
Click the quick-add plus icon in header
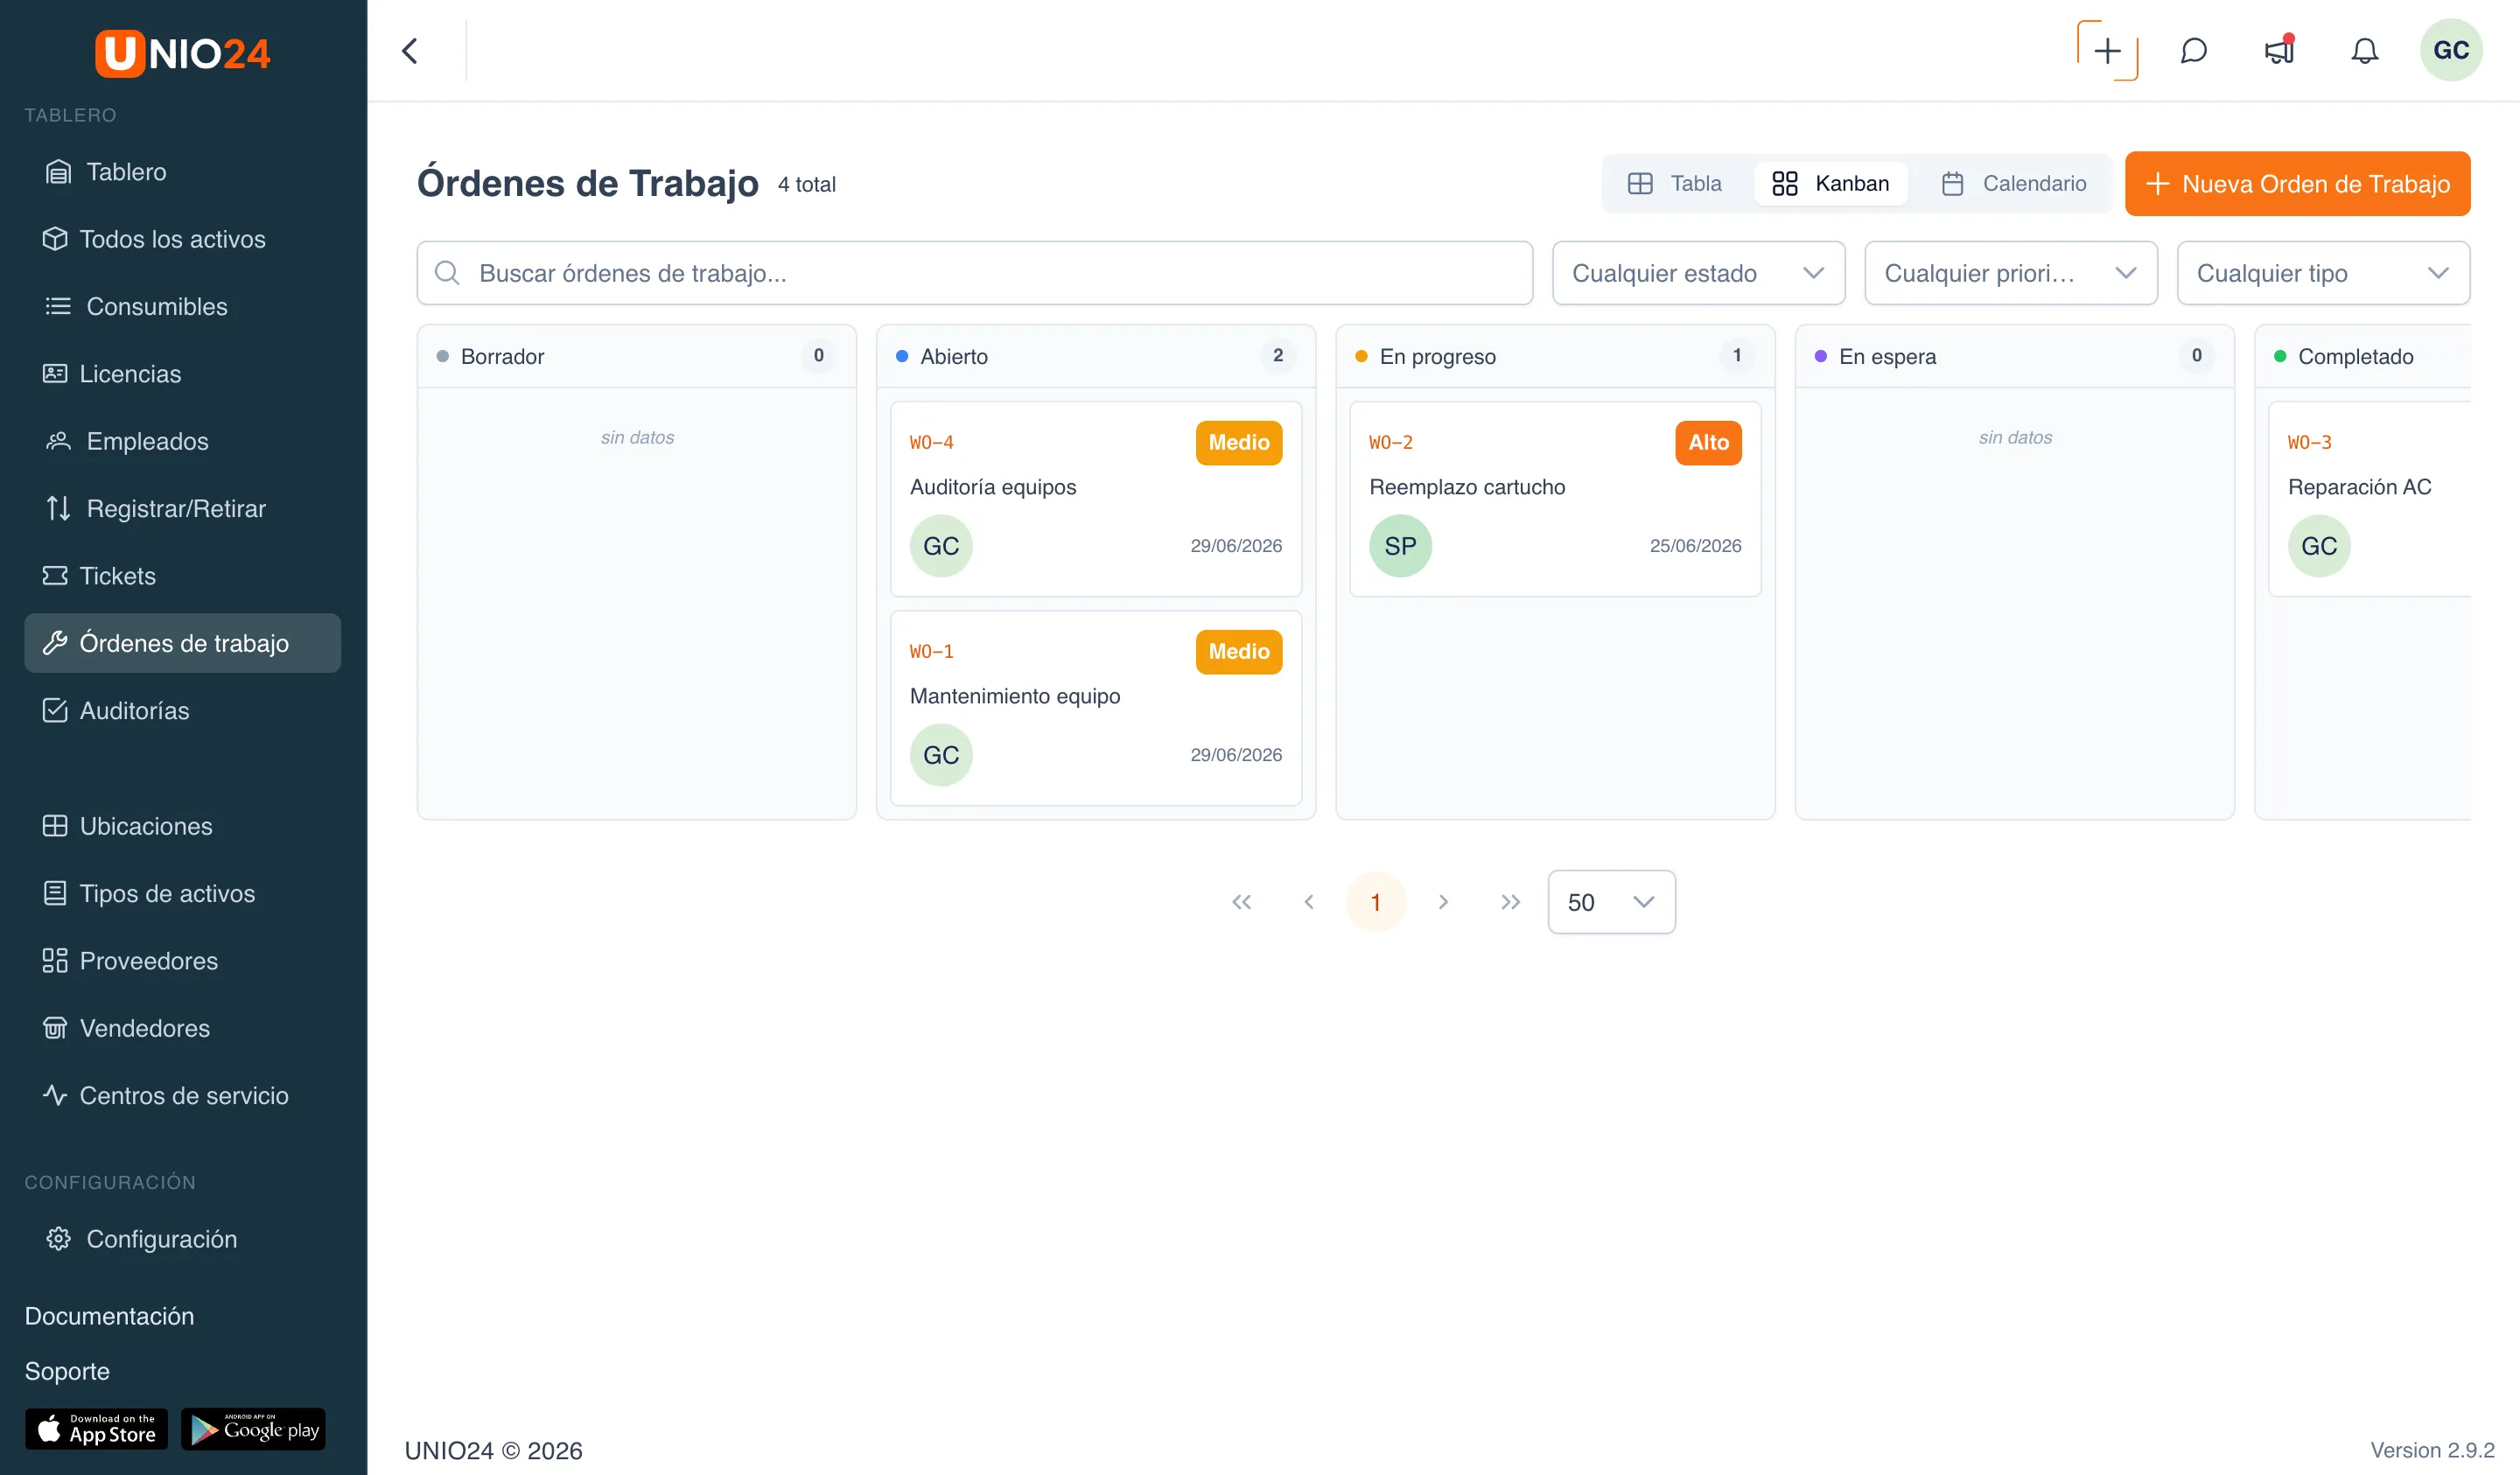[2107, 51]
